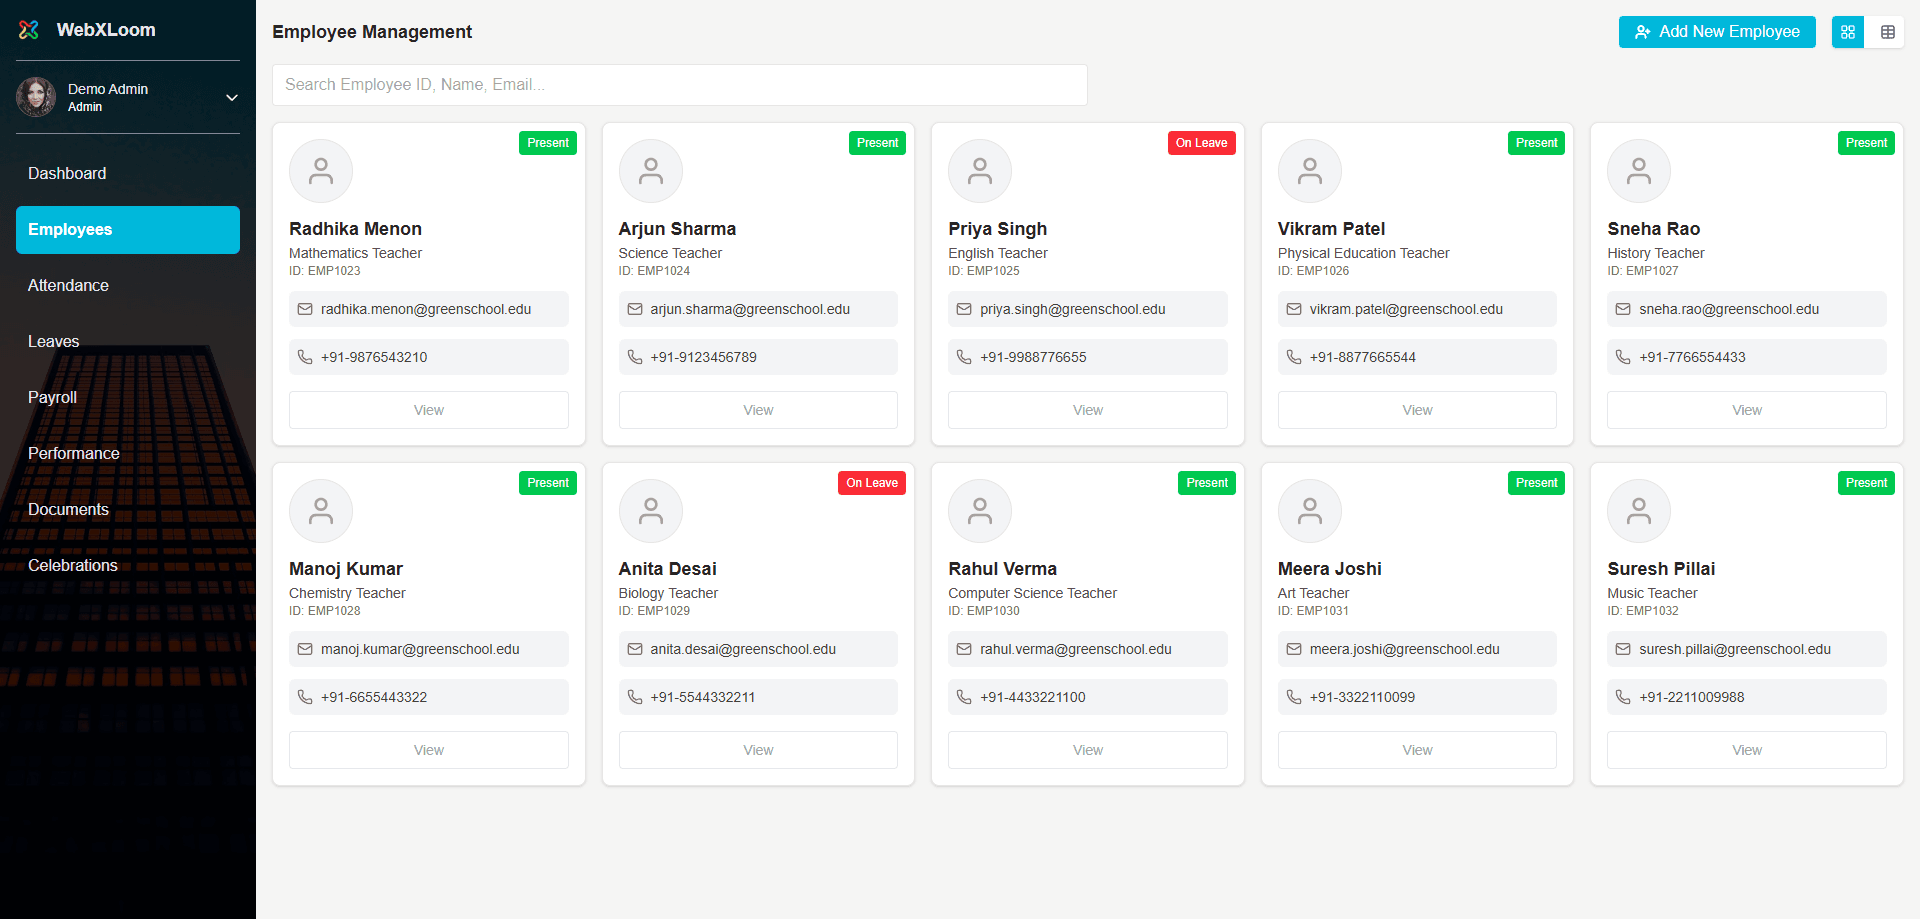Open the Dashboard menu item
This screenshot has width=1920, height=919.
(x=67, y=174)
